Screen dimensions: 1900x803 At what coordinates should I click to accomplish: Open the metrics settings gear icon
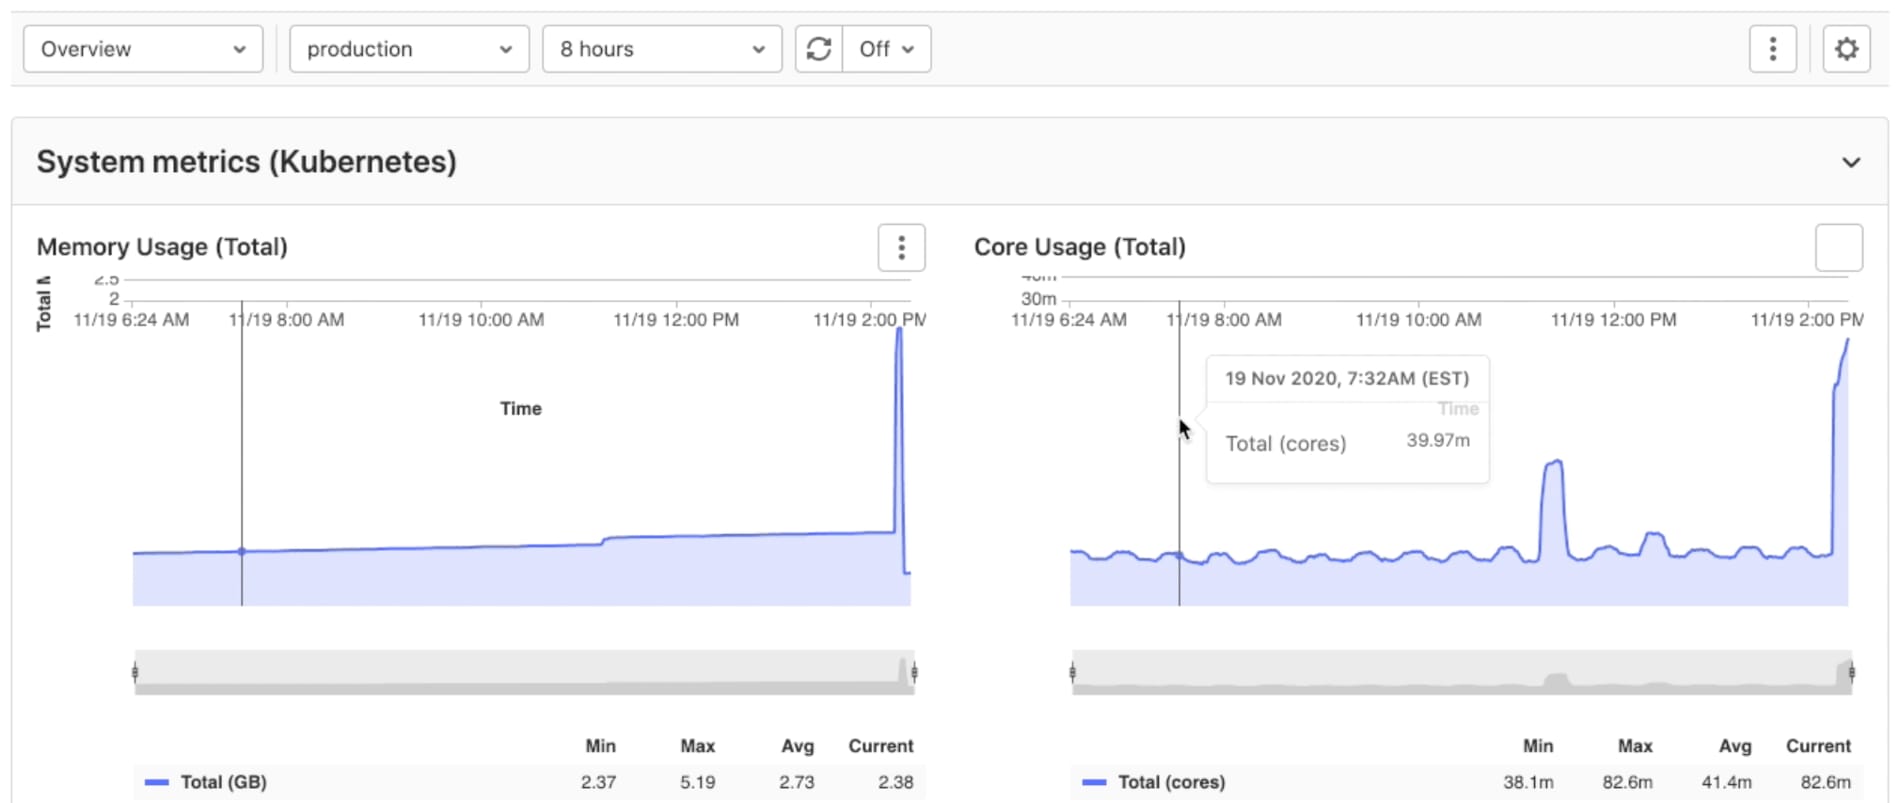(x=1846, y=49)
